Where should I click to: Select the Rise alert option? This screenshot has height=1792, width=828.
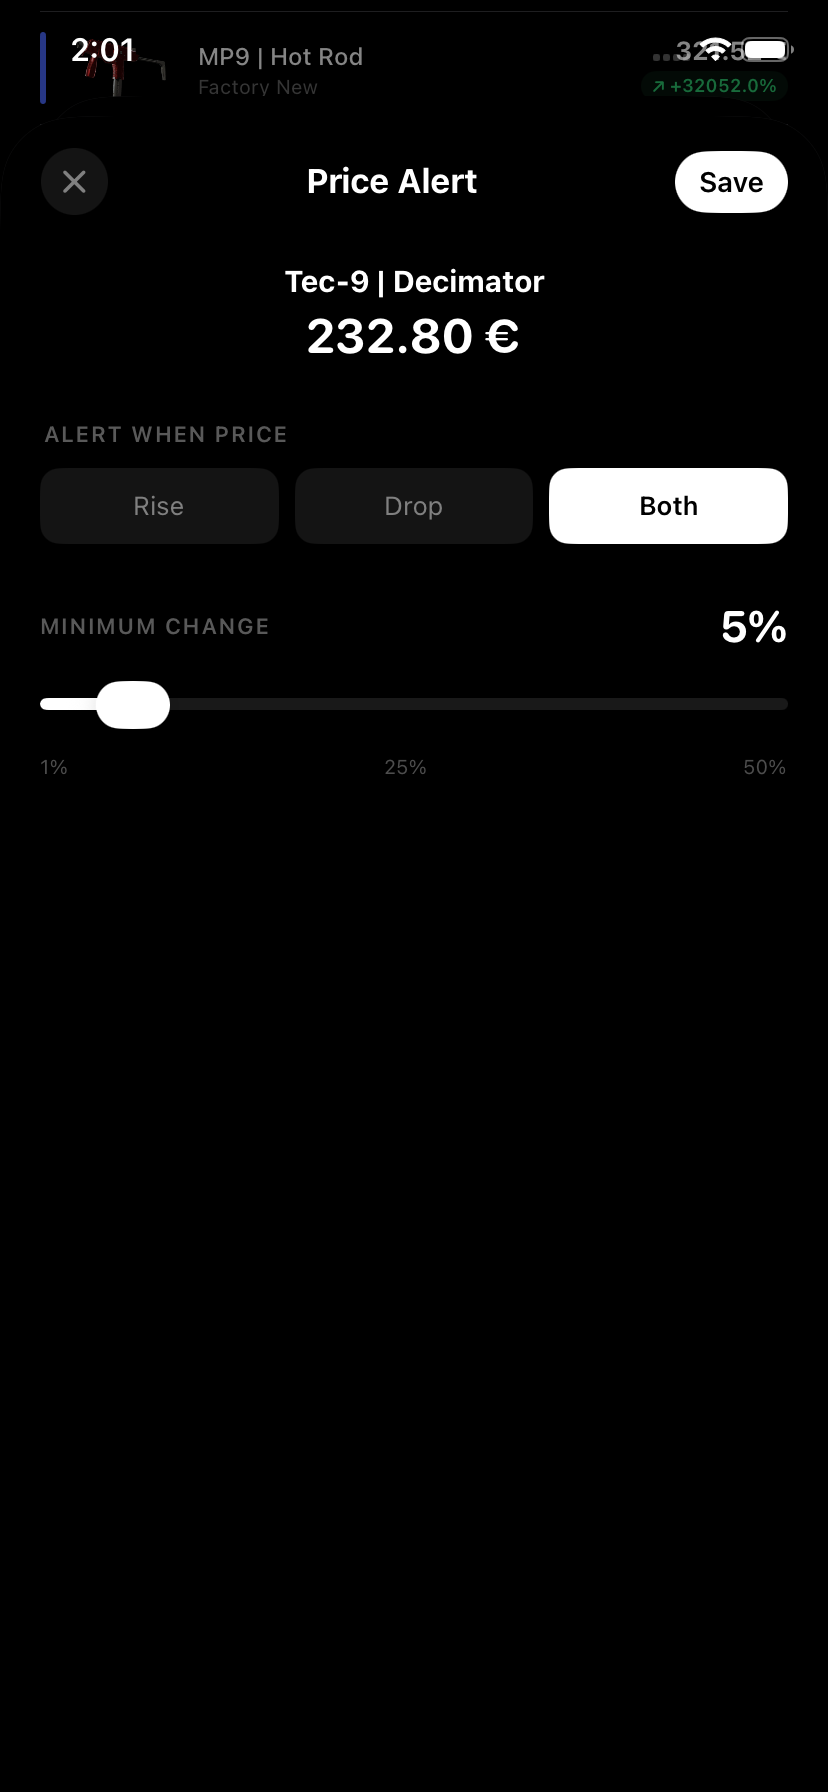click(159, 506)
